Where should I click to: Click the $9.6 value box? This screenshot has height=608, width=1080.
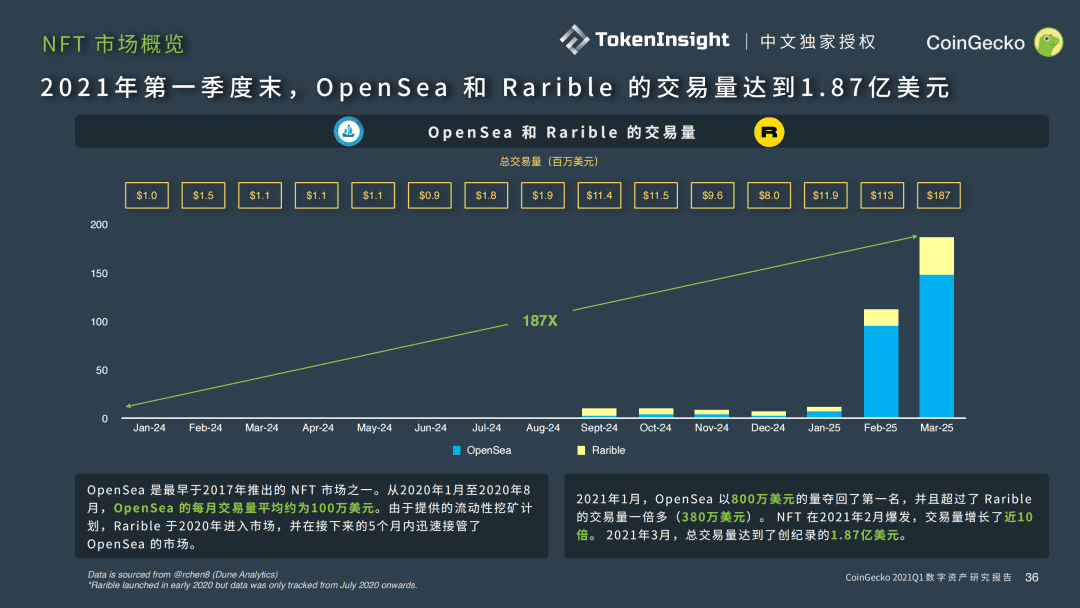click(712, 196)
